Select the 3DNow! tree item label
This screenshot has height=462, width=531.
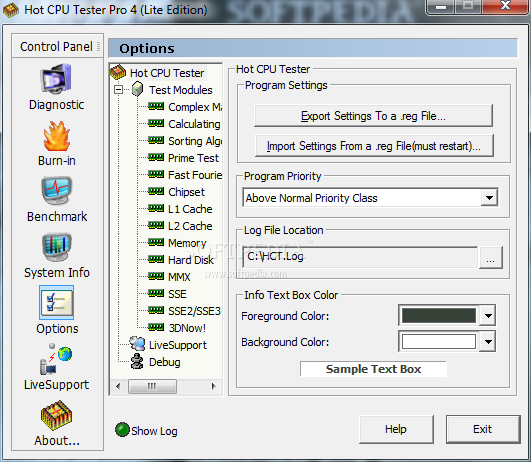coord(187,328)
